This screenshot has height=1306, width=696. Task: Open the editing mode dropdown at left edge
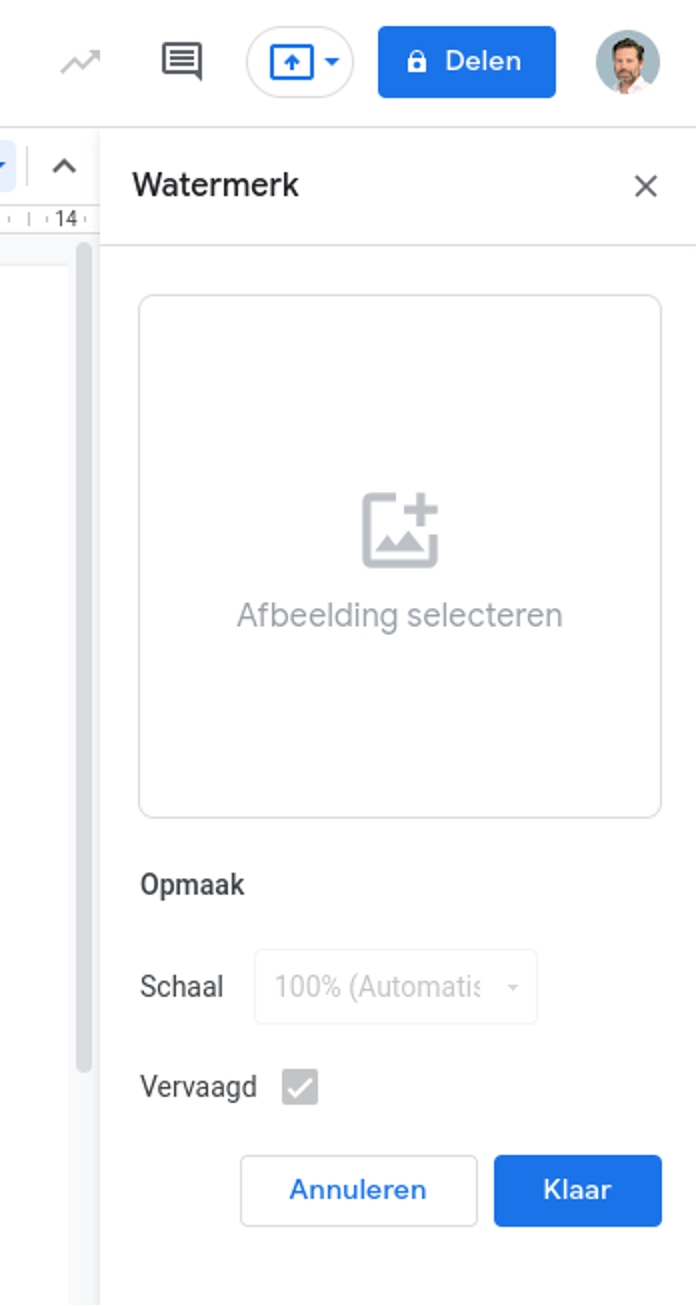pos(5,167)
